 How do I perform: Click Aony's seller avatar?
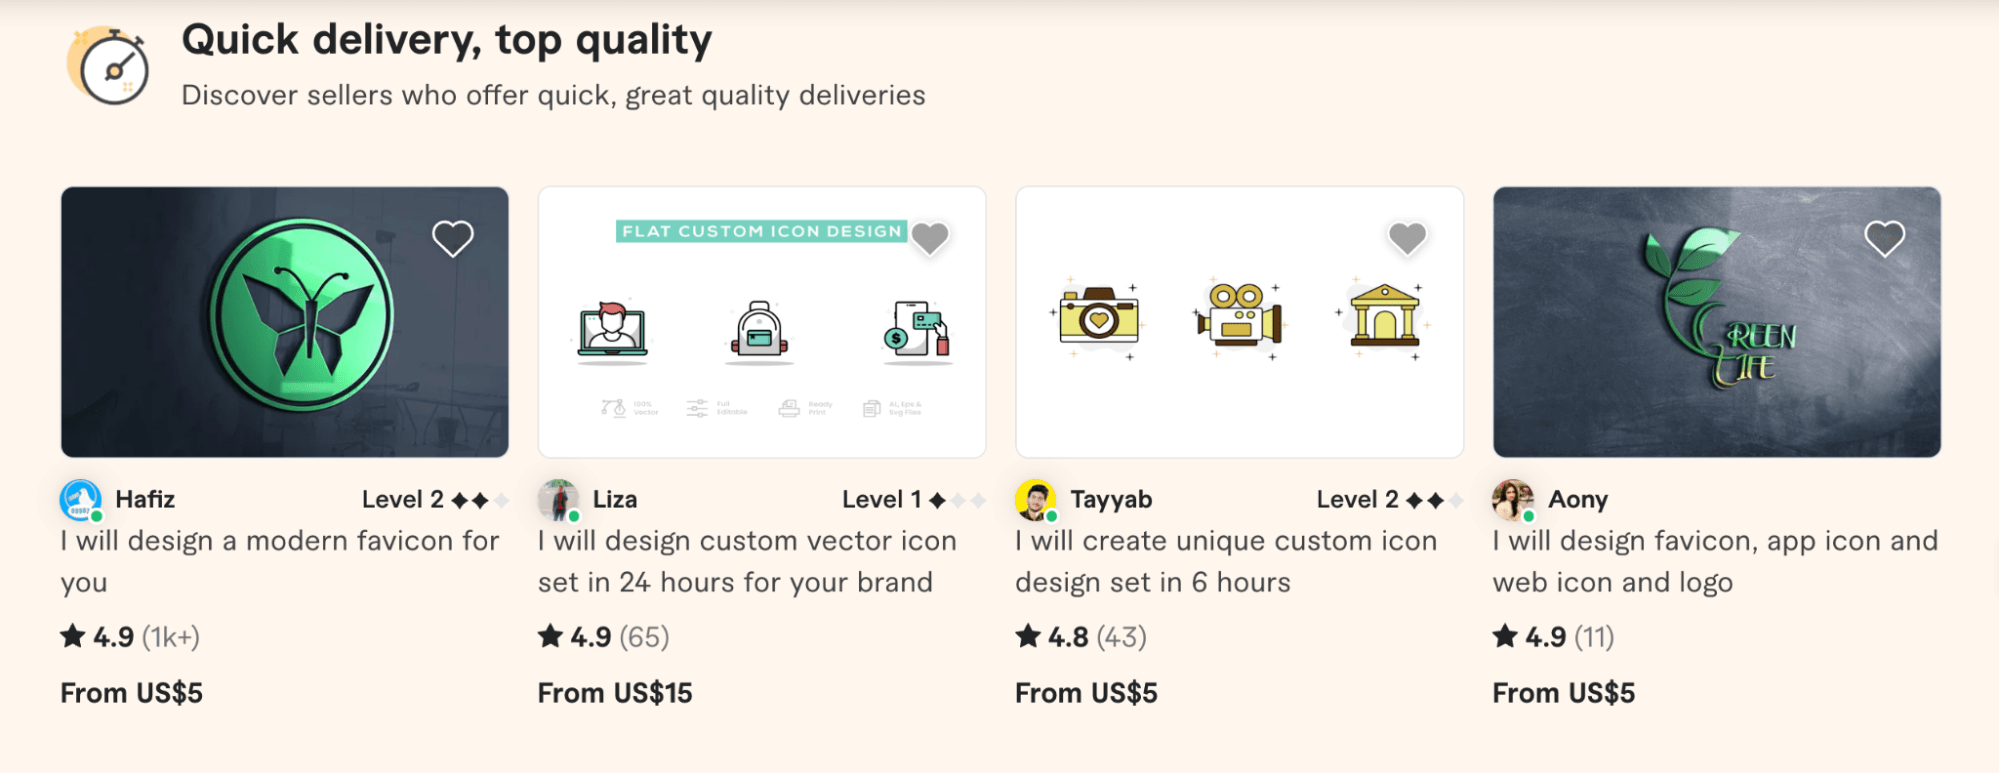(1513, 500)
